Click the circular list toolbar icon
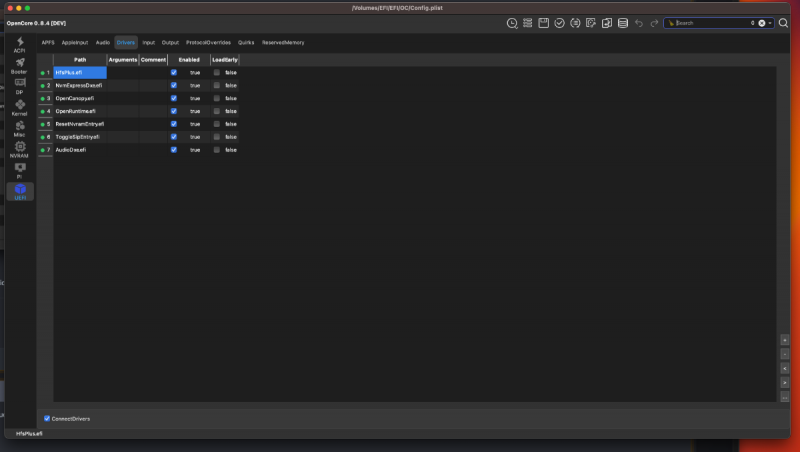 click(575, 23)
